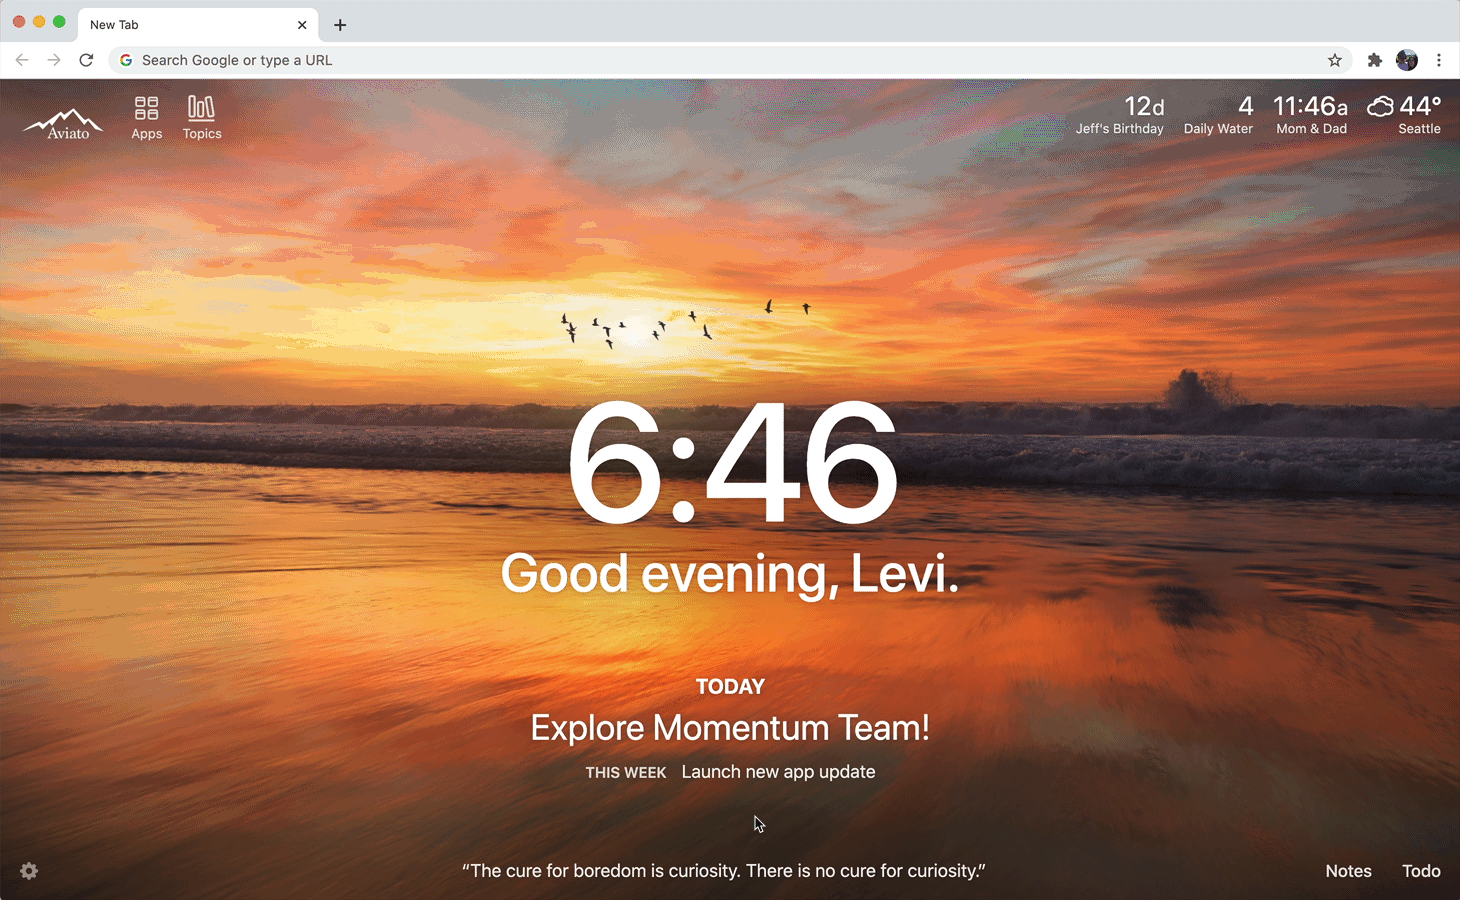Viewport: 1460px width, 900px height.
Task: Open the Notes panel
Action: tap(1348, 871)
